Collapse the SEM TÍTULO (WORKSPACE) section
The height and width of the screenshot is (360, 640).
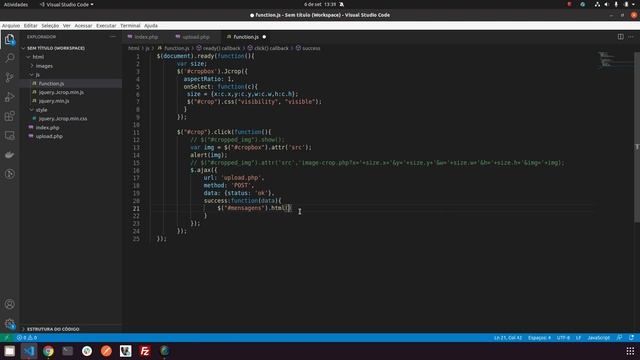pyautogui.click(x=56, y=48)
